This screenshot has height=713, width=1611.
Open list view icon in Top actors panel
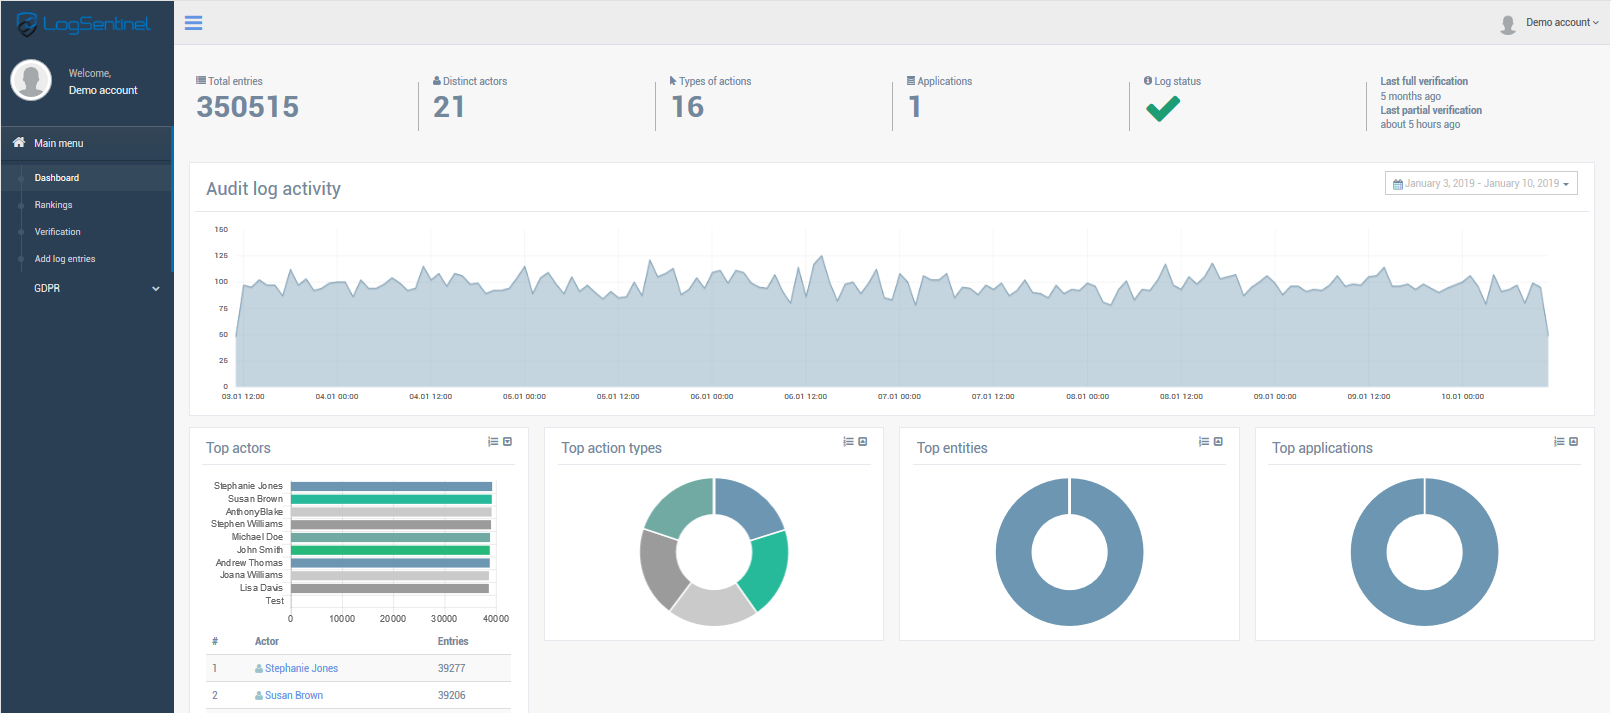pos(493,441)
